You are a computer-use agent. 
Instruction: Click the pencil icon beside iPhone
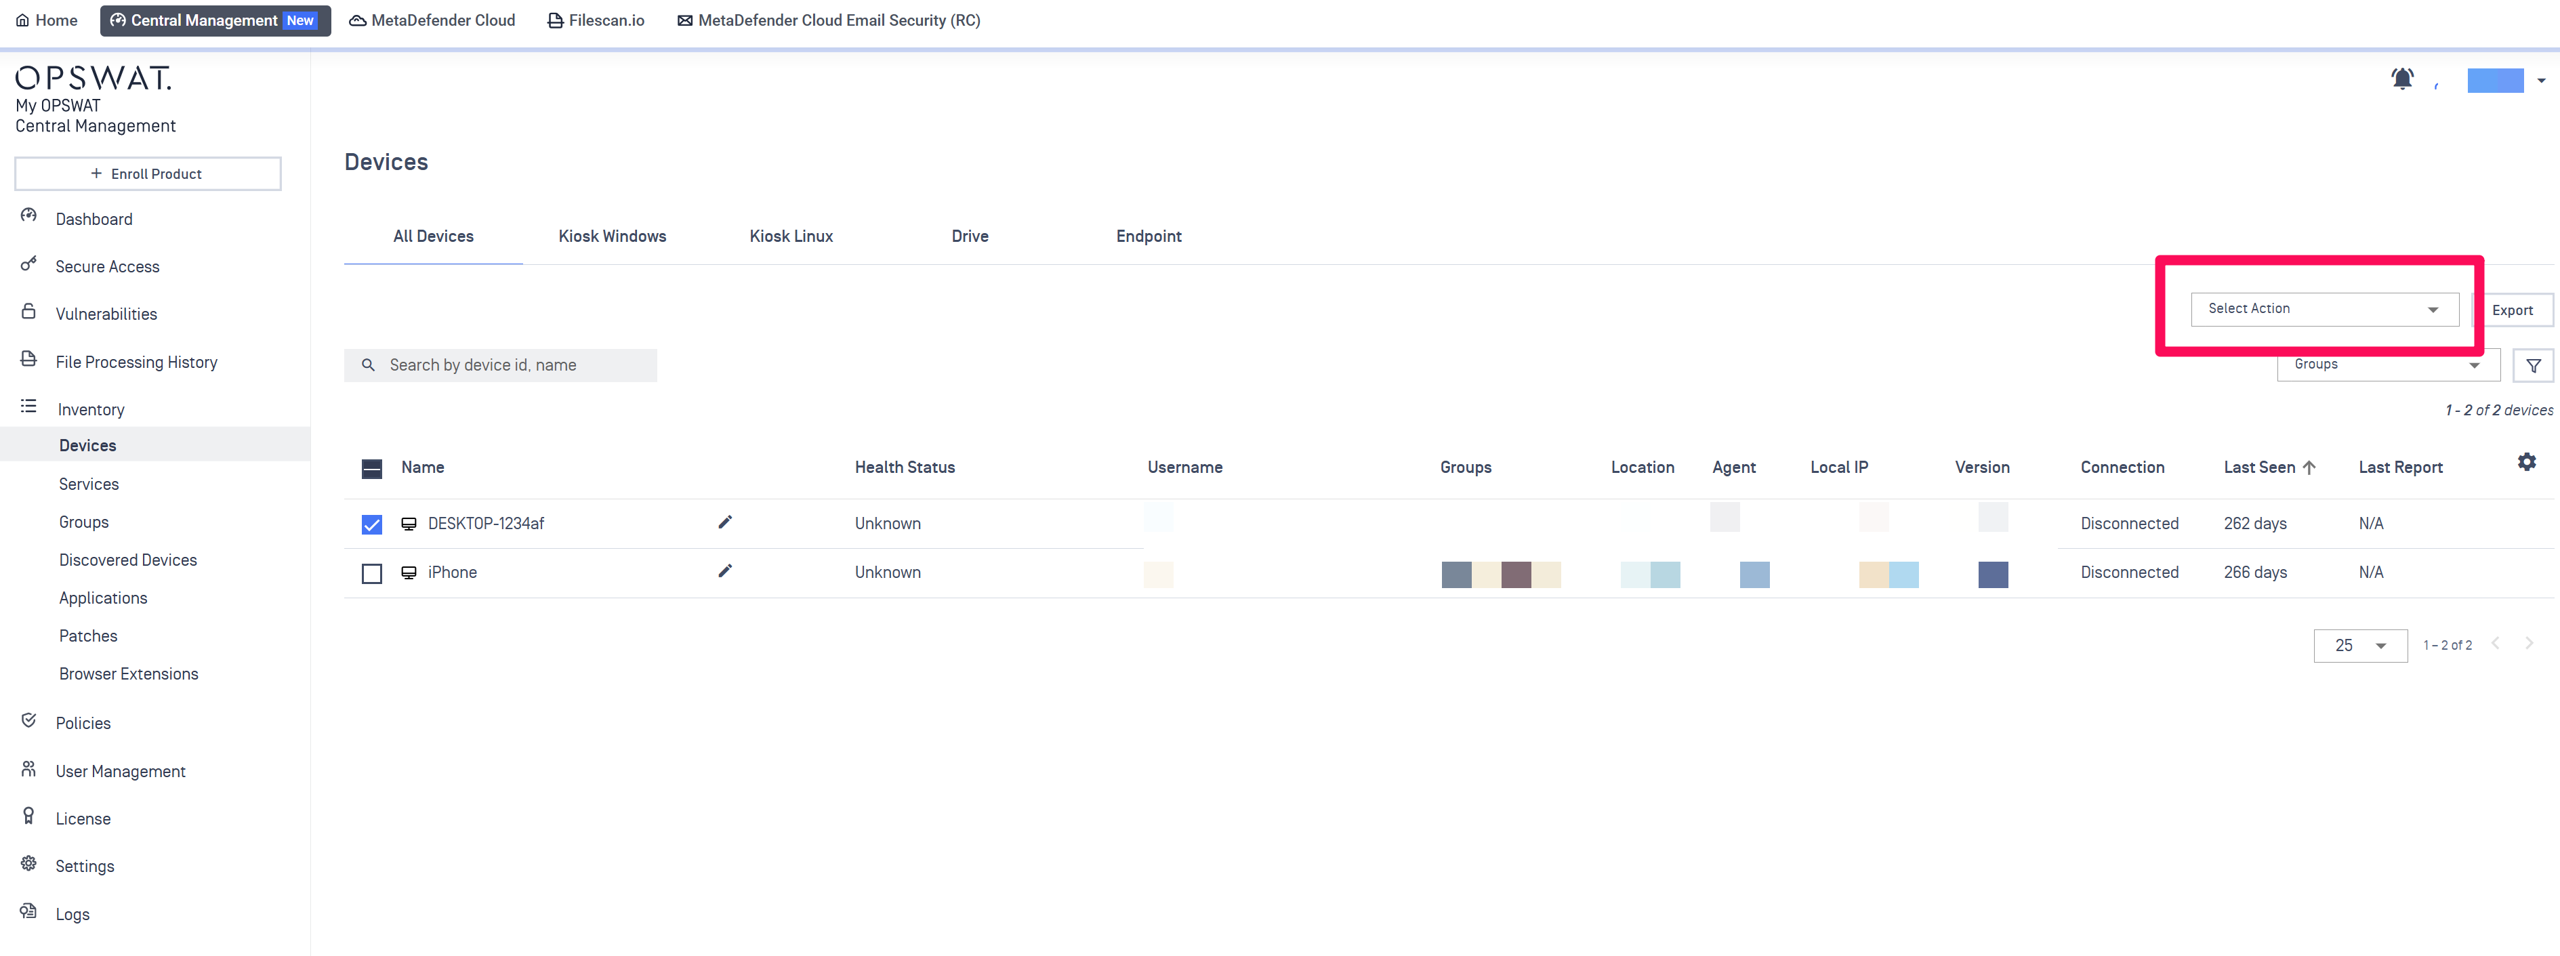click(x=725, y=571)
